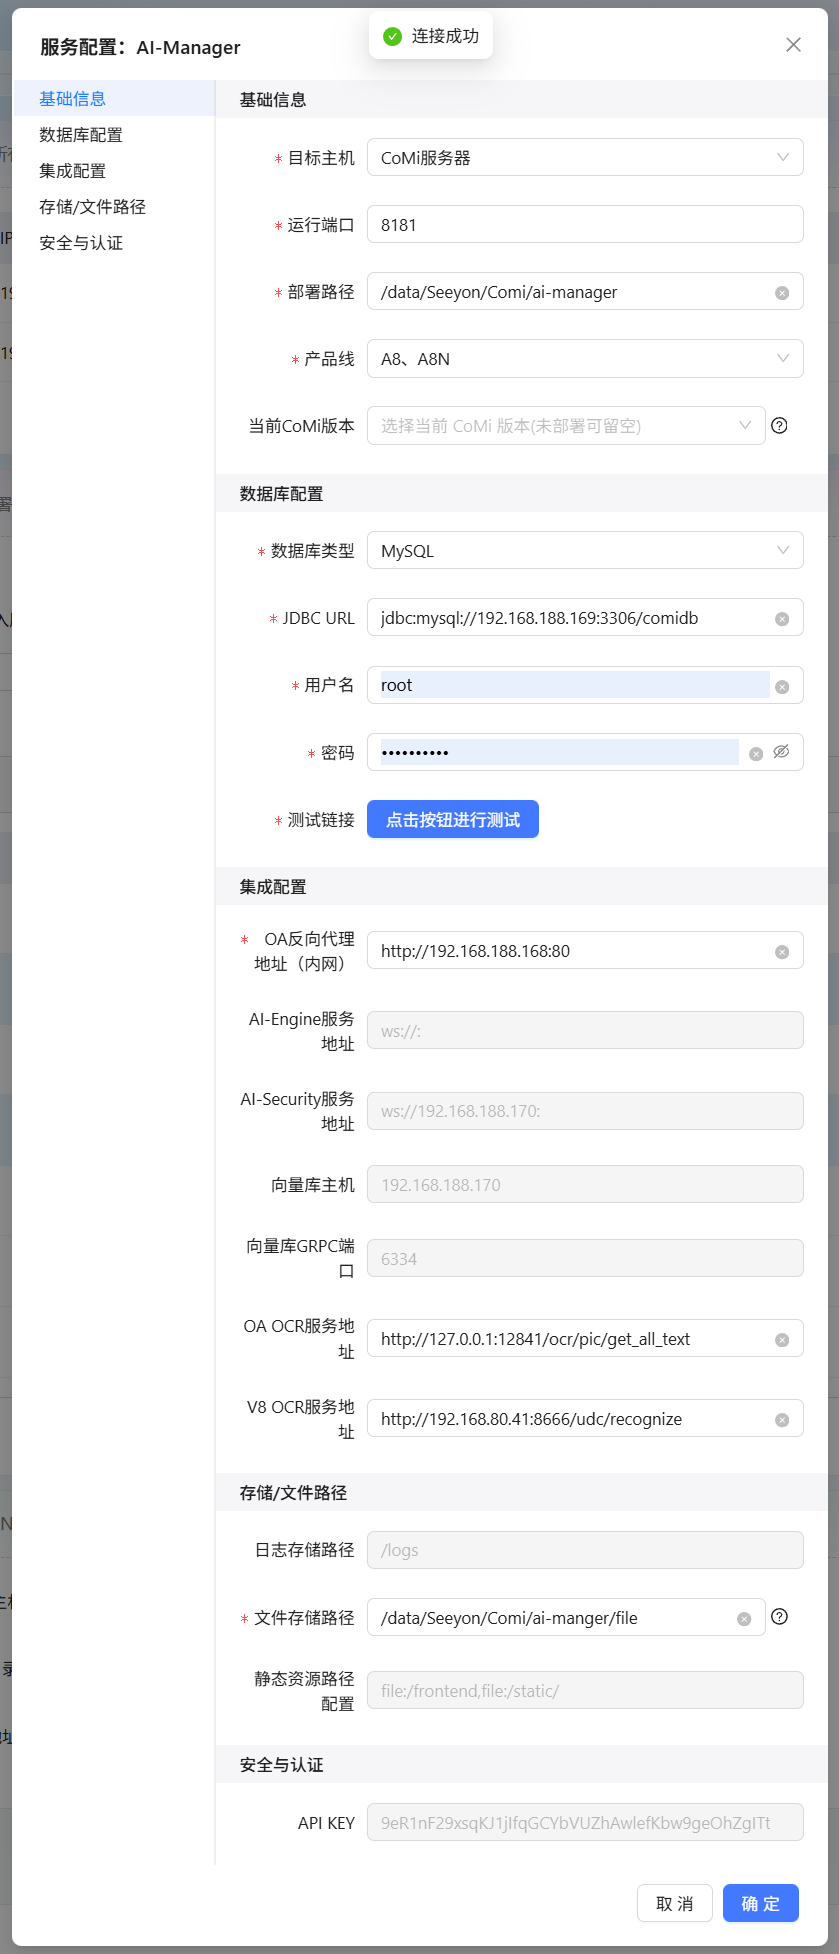Viewport: 839px width, 1954px height.
Task: Clear the 用户名 root field via its clear icon
Action: (x=782, y=686)
